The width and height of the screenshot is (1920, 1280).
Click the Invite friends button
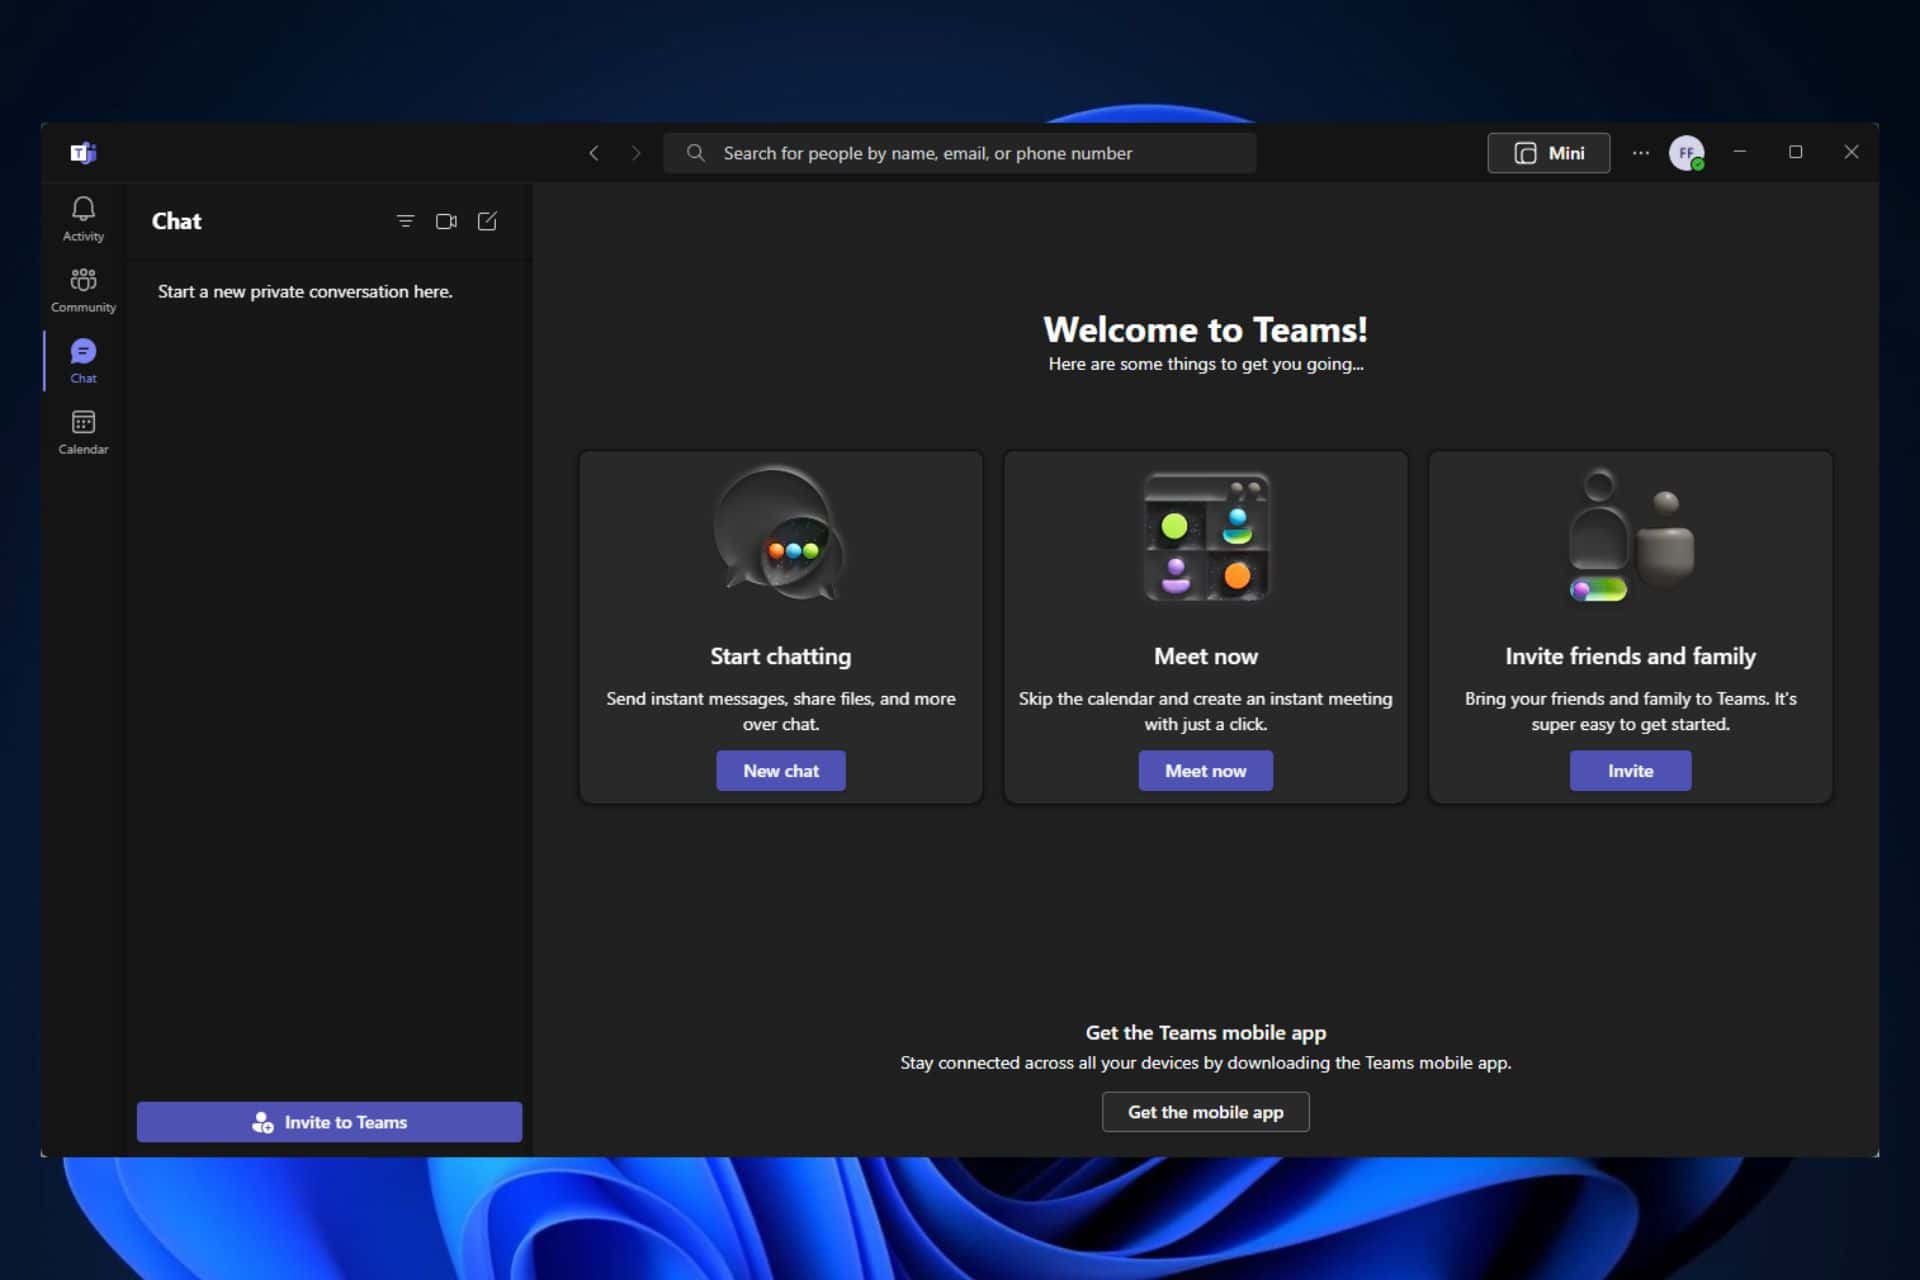point(1630,770)
